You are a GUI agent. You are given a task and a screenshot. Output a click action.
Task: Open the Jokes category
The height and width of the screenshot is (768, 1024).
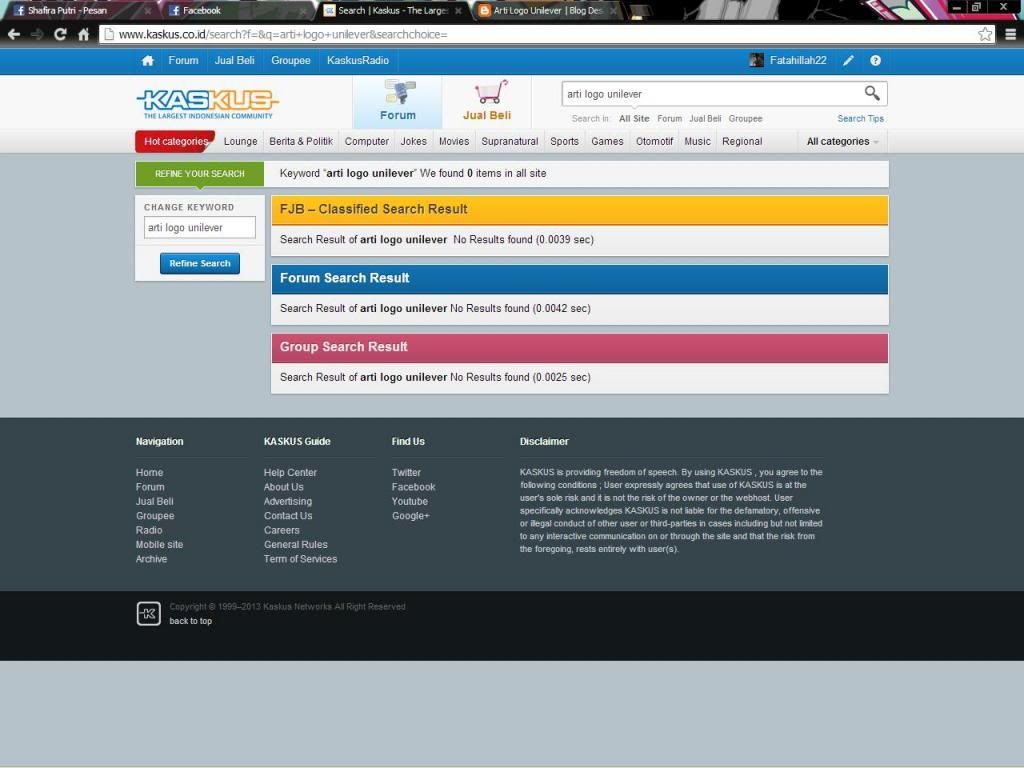pos(413,142)
